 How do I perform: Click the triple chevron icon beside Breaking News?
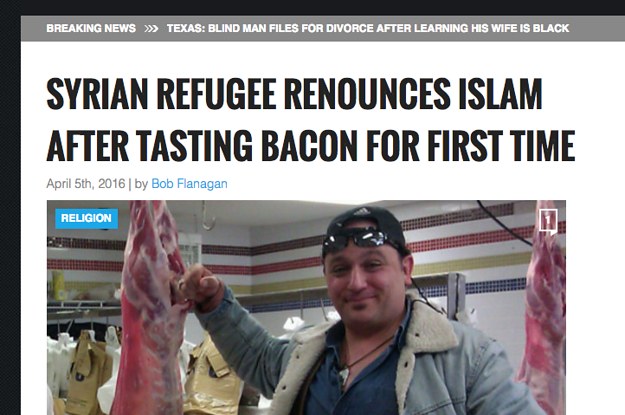(x=151, y=28)
